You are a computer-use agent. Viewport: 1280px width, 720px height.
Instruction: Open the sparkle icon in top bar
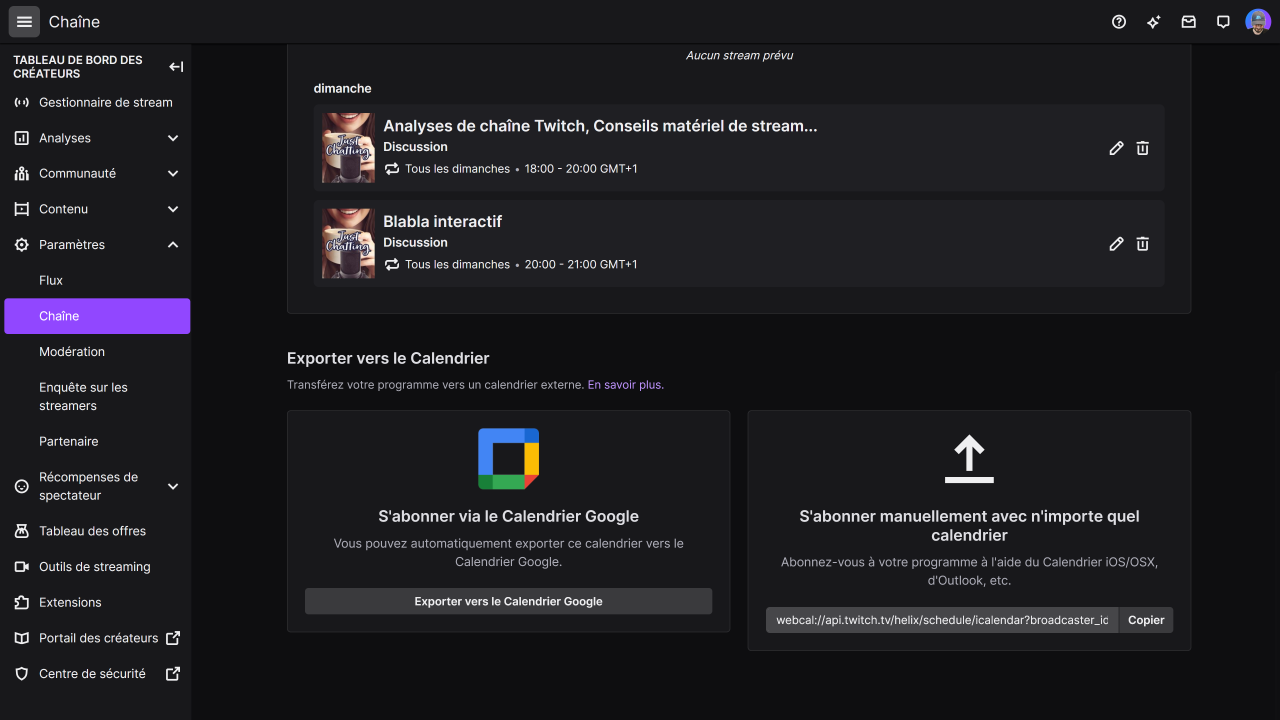pyautogui.click(x=1154, y=22)
